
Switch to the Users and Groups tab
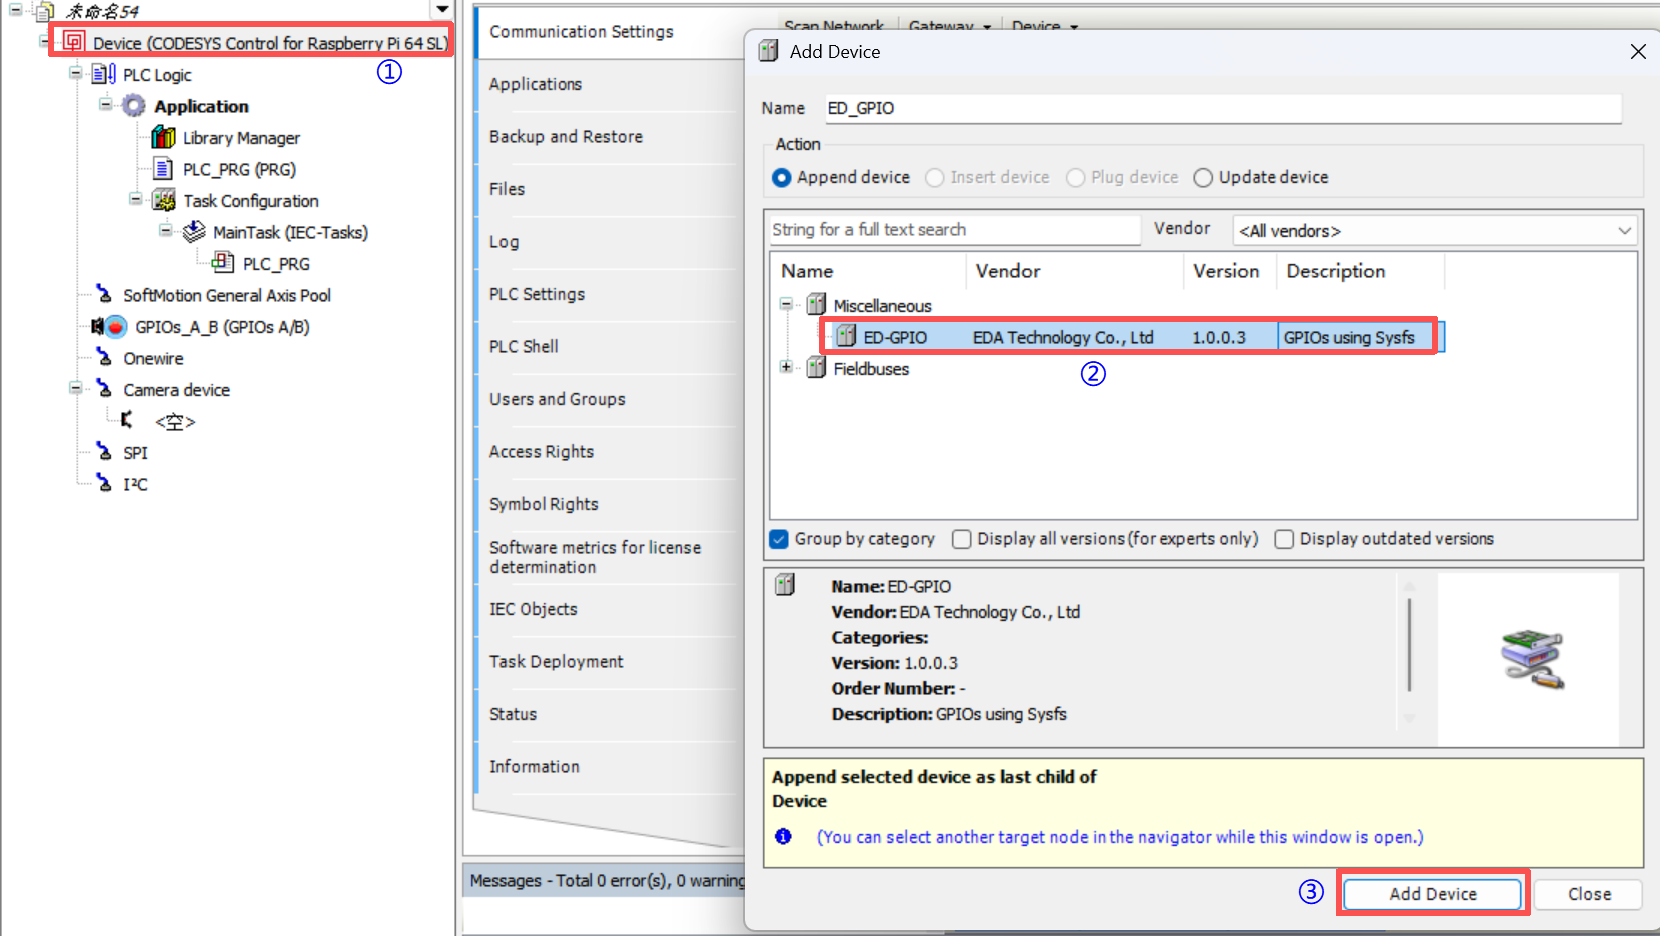557,399
